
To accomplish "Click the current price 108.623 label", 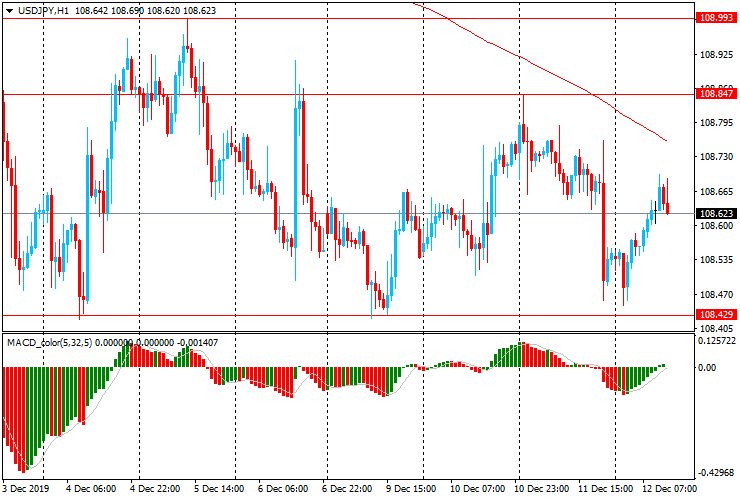I will click(x=715, y=214).
